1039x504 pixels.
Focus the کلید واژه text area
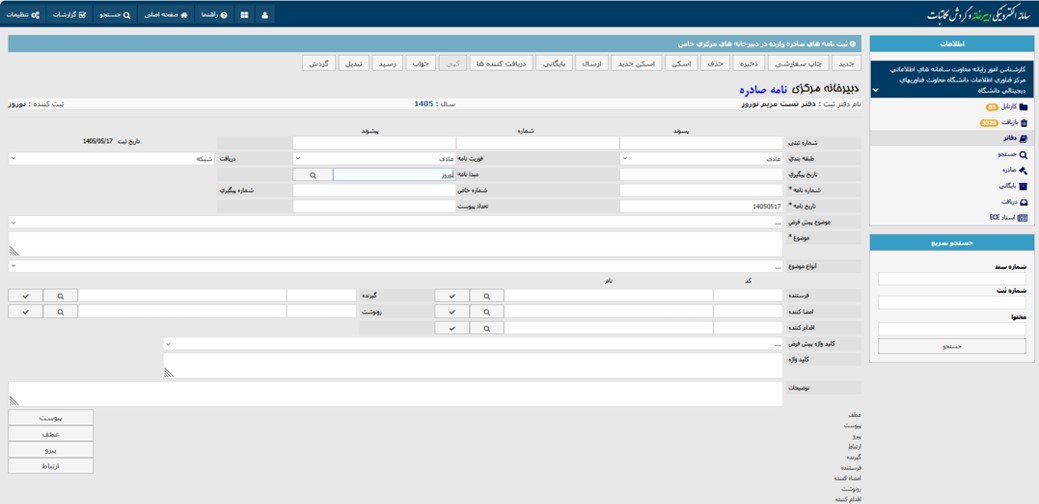(473, 366)
